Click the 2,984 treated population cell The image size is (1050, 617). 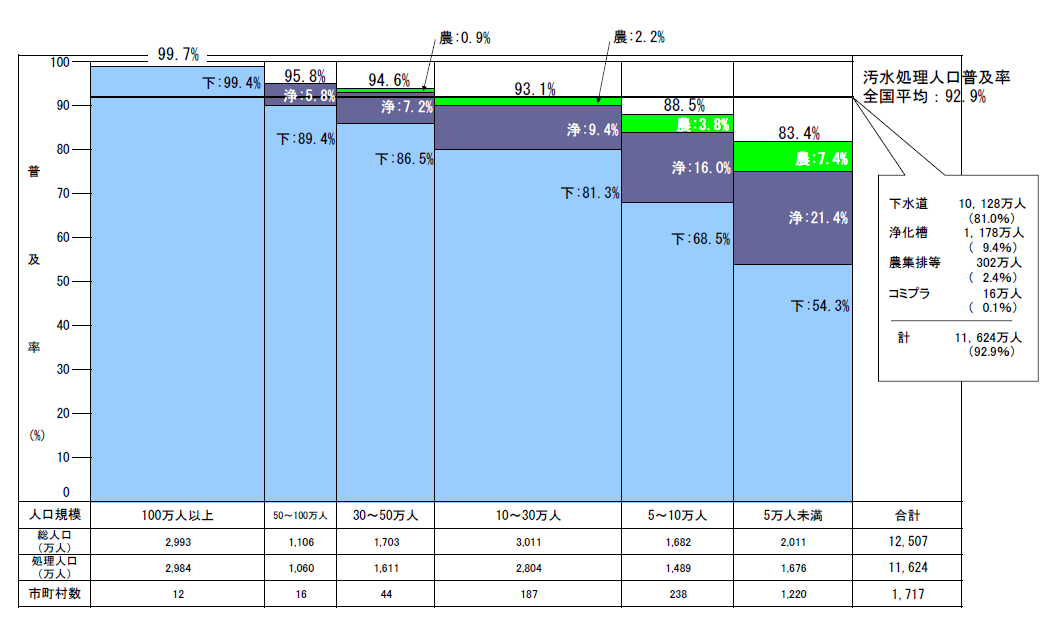[178, 568]
